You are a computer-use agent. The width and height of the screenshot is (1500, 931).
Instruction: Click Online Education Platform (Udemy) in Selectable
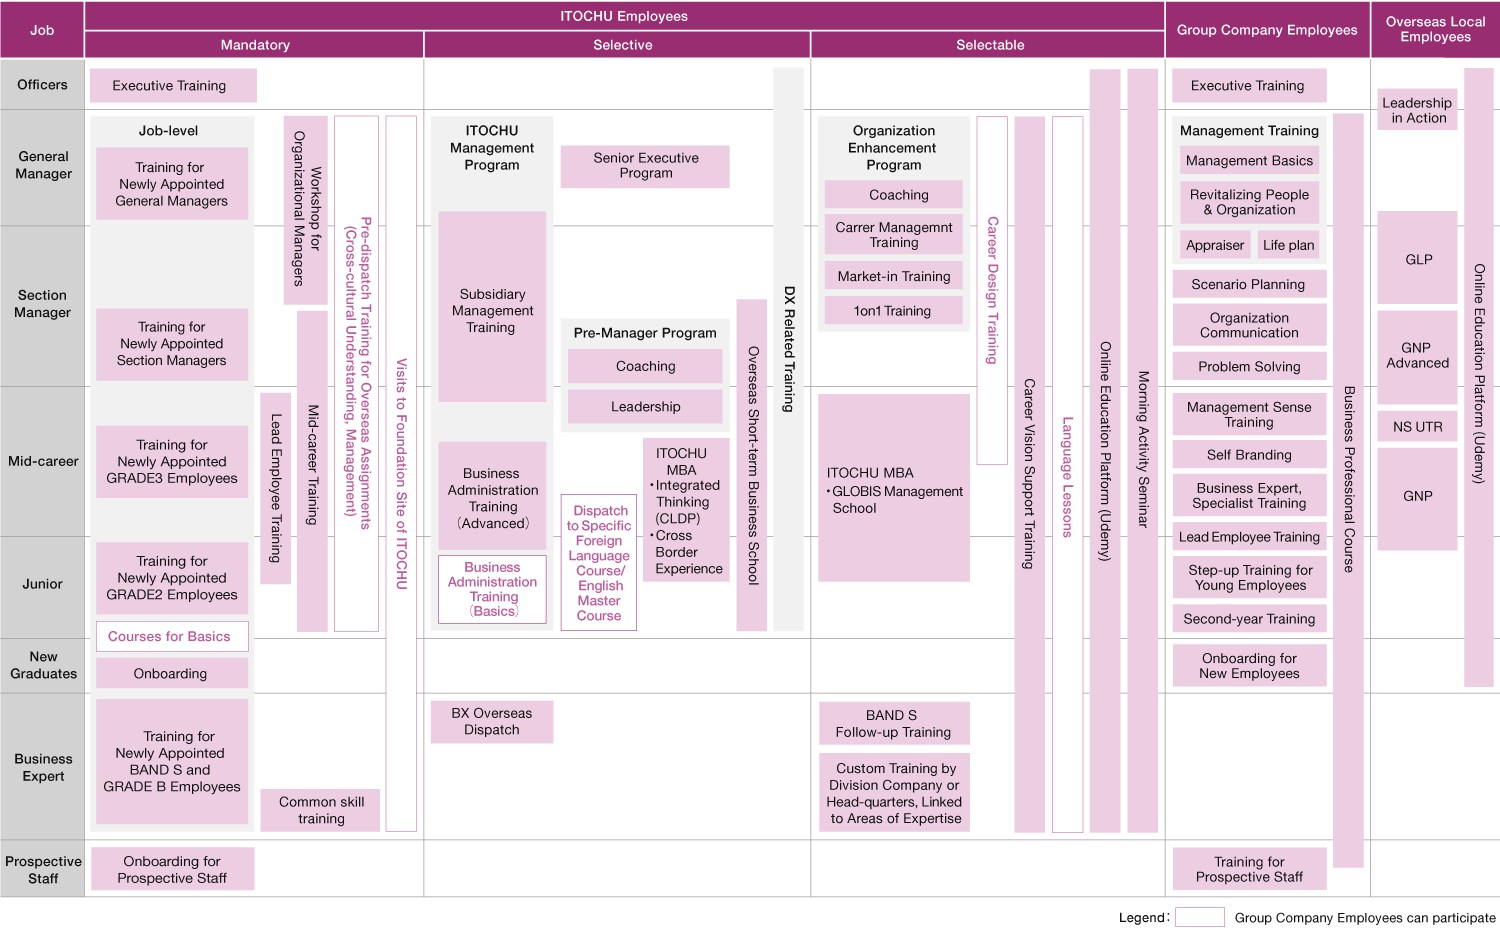[x=1105, y=451]
